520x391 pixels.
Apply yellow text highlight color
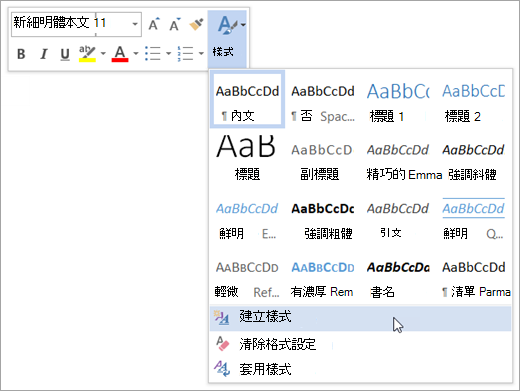87,54
